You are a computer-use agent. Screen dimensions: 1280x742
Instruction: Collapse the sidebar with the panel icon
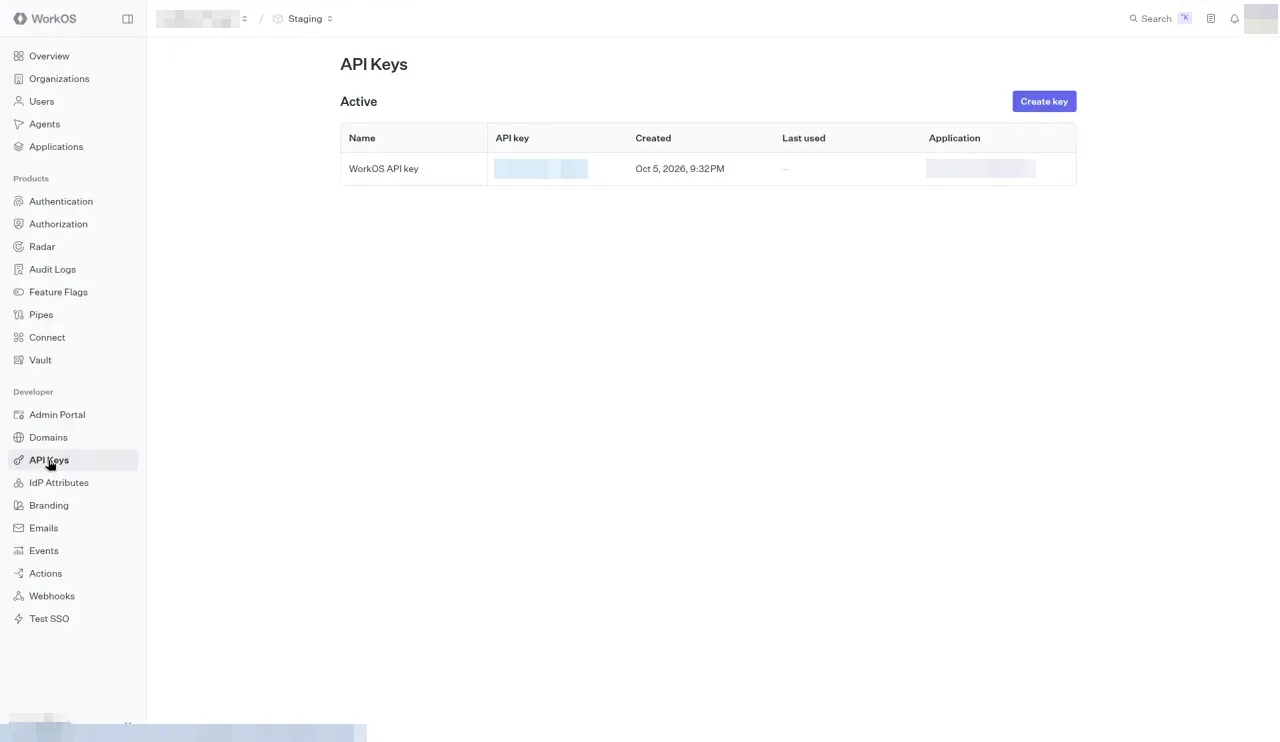[127, 19]
